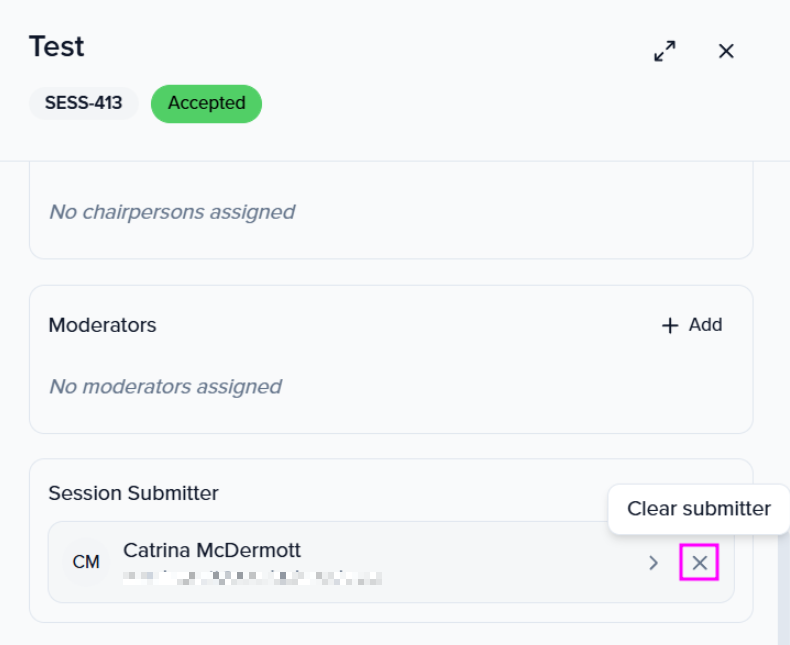The height and width of the screenshot is (645, 790).
Task: Click the CM avatar circle
Action: click(86, 562)
